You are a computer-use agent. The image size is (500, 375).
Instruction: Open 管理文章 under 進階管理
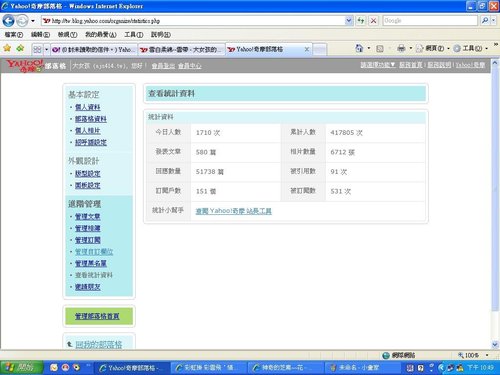(x=88, y=217)
